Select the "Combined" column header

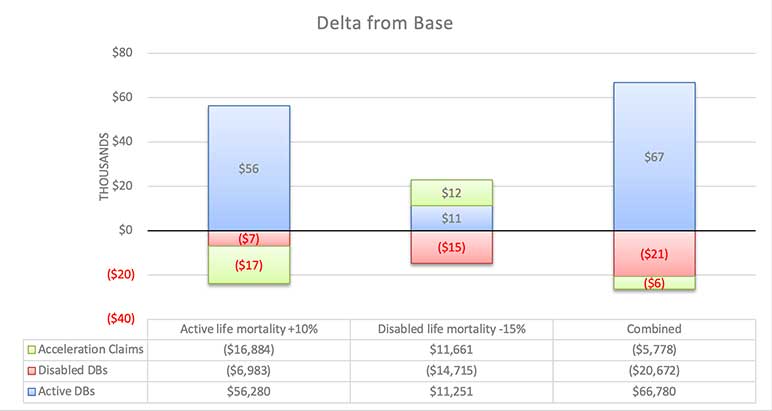pos(654,329)
